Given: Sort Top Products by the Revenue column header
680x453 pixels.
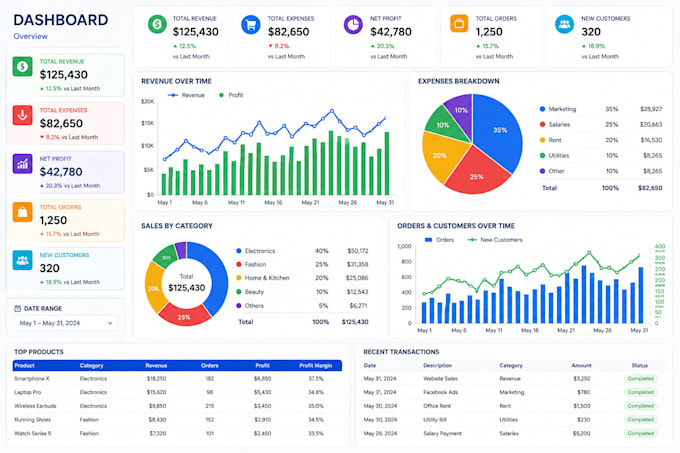Looking at the screenshot, I should point(156,365).
